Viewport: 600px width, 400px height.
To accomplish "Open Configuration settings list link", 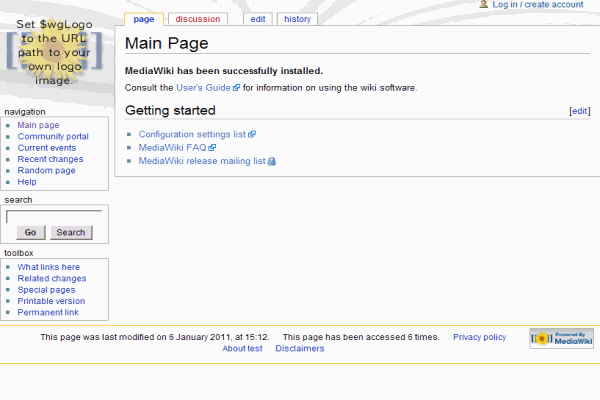I will click(x=192, y=134).
